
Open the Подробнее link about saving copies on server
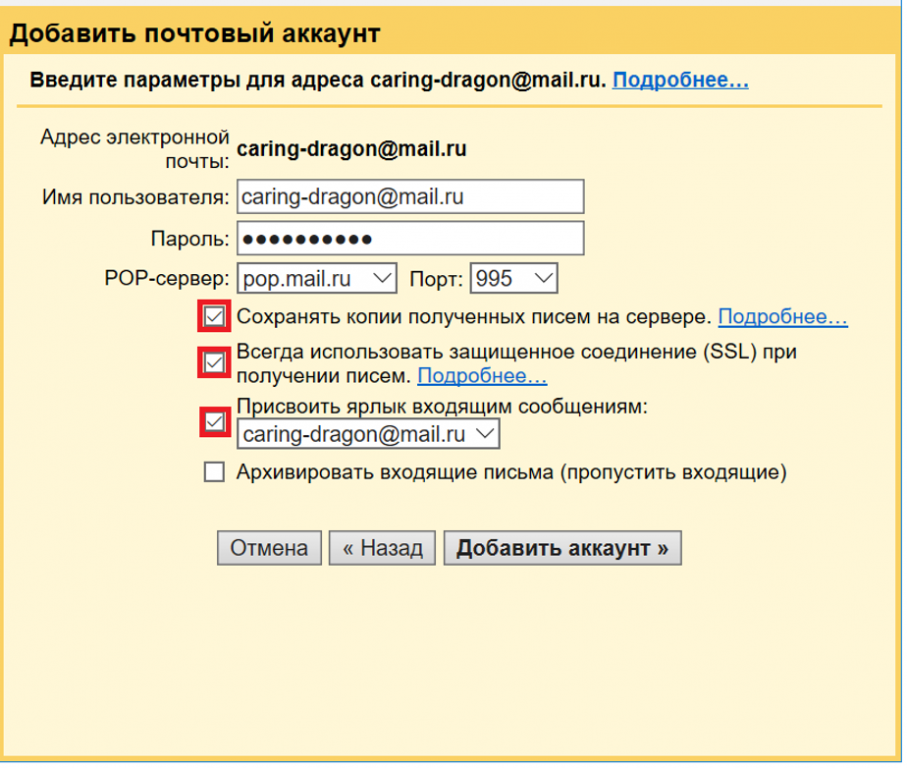(x=783, y=316)
